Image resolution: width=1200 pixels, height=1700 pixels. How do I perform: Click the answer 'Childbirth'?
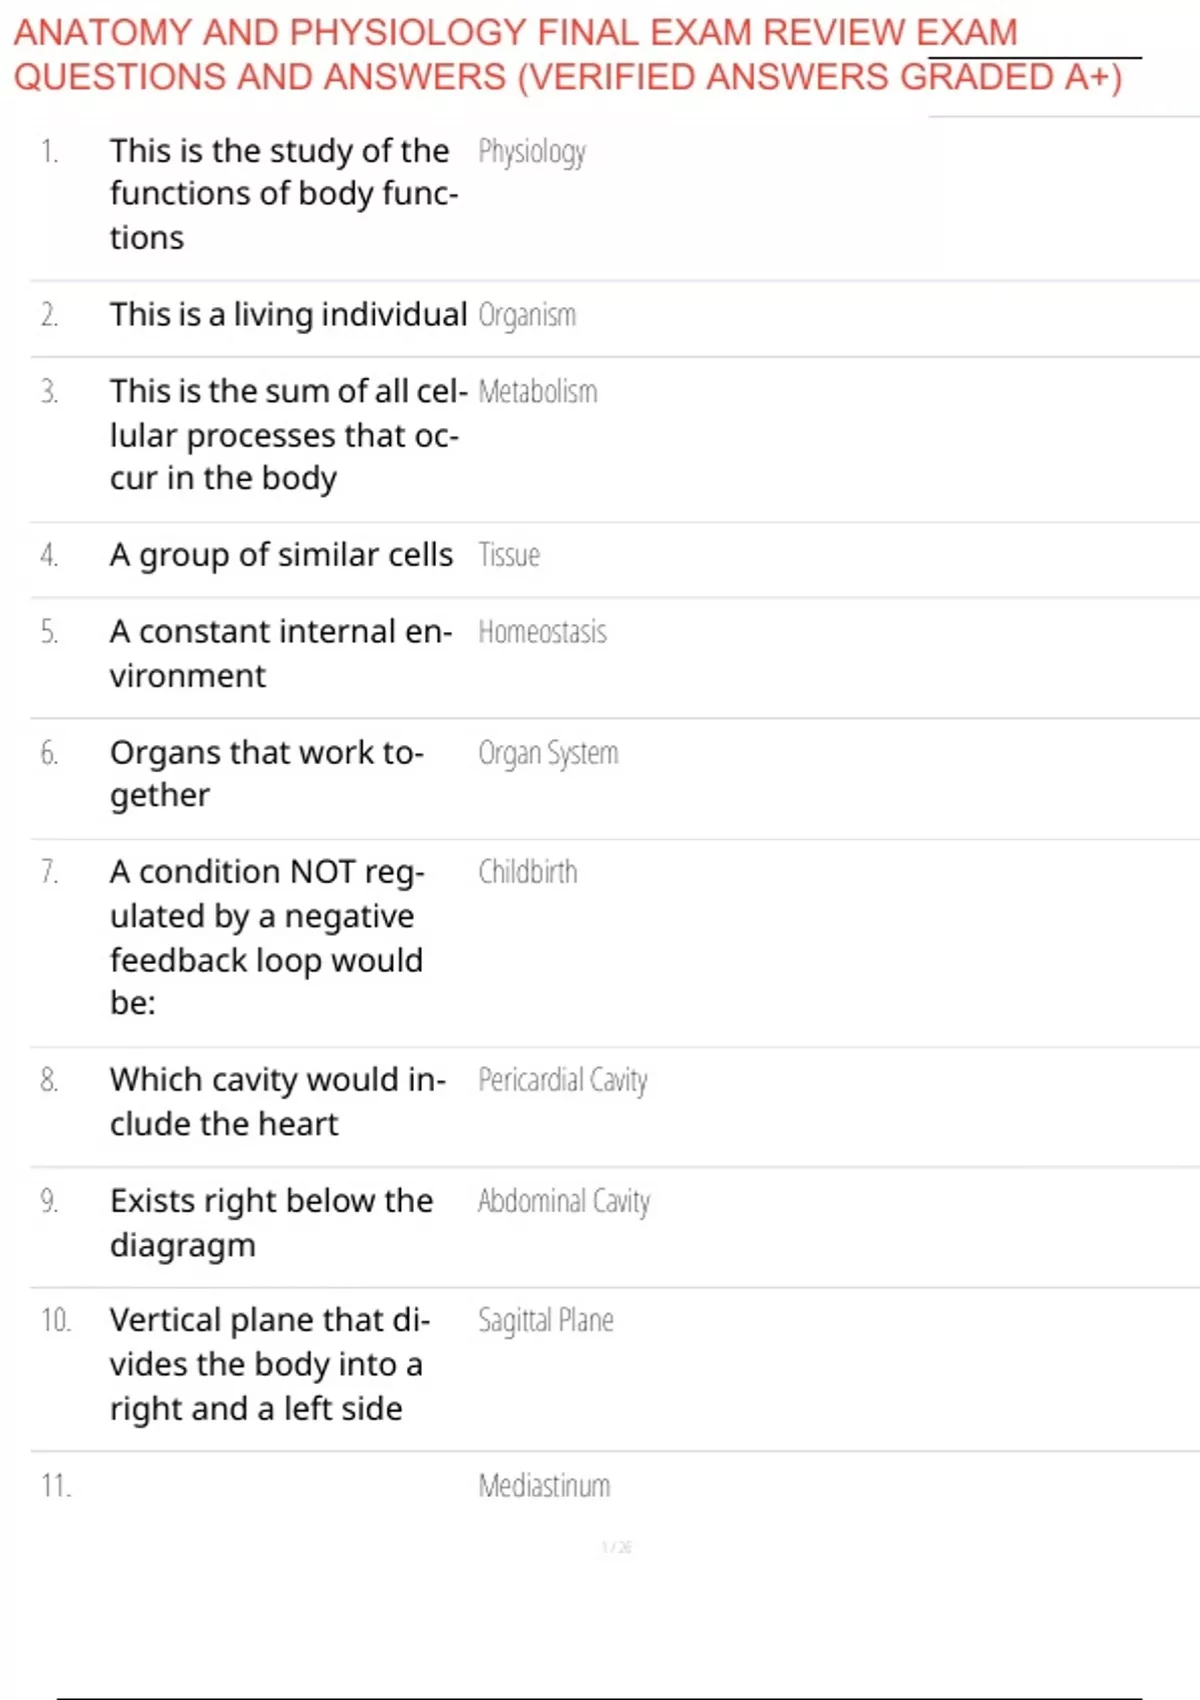528,872
